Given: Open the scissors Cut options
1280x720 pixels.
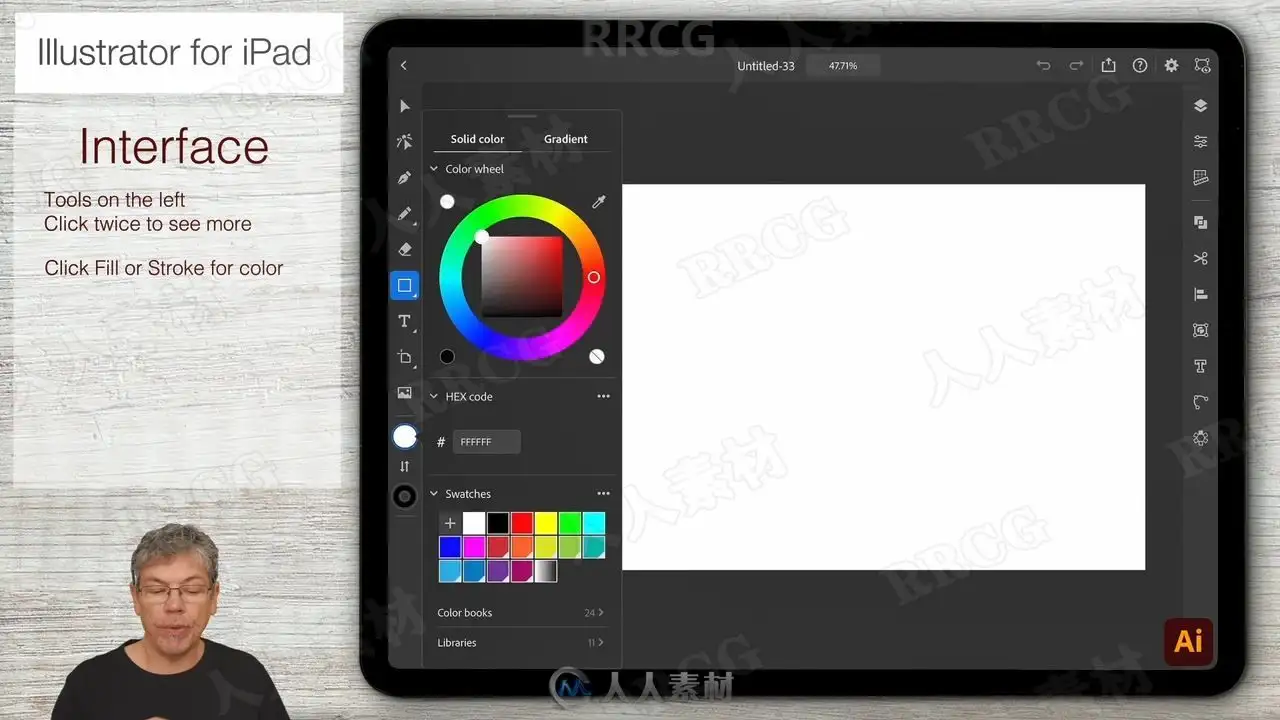Looking at the screenshot, I should pyautogui.click(x=1200, y=258).
